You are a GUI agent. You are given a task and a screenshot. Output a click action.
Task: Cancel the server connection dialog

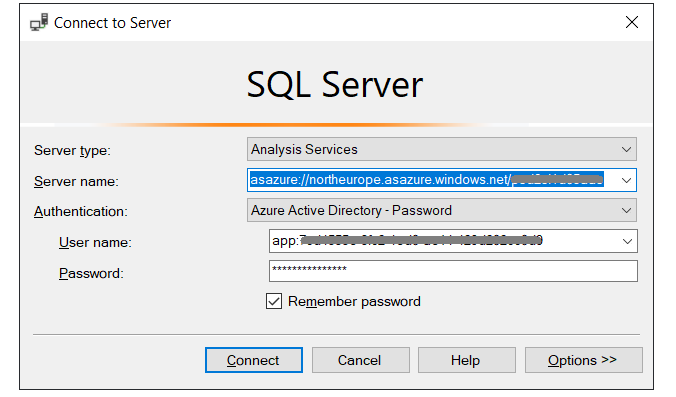point(360,360)
